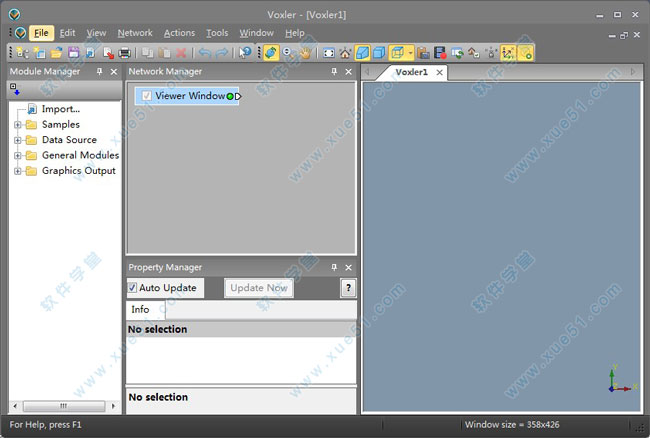
Task: Expand the Graphics Output folder node
Action: (x=17, y=171)
